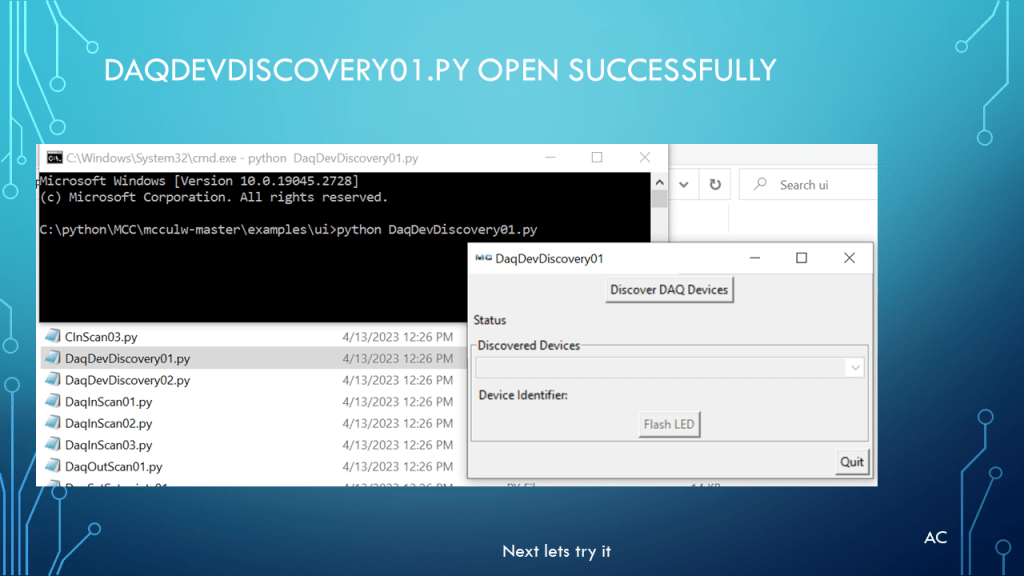
Task: Click the refresh icon in File Explorer
Action: coord(715,185)
